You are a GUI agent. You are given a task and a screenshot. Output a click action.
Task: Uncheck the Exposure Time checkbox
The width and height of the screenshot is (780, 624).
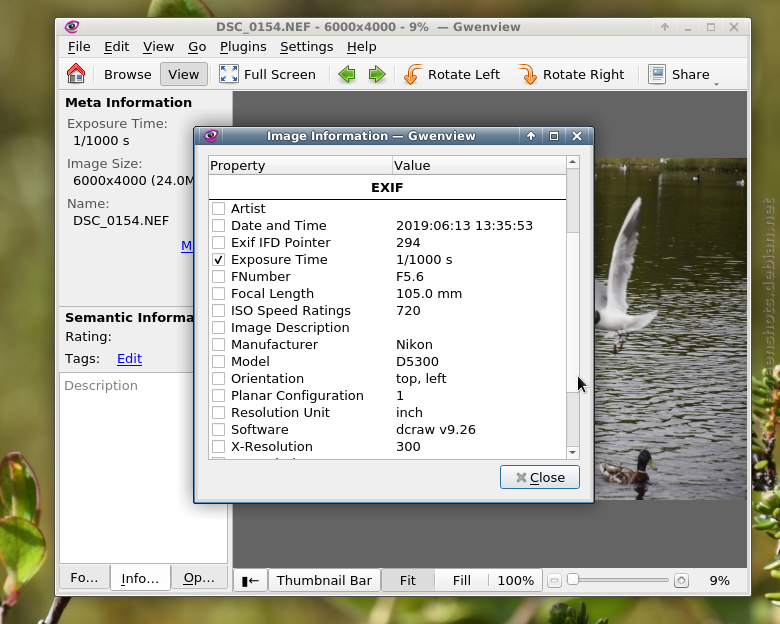click(x=218, y=259)
